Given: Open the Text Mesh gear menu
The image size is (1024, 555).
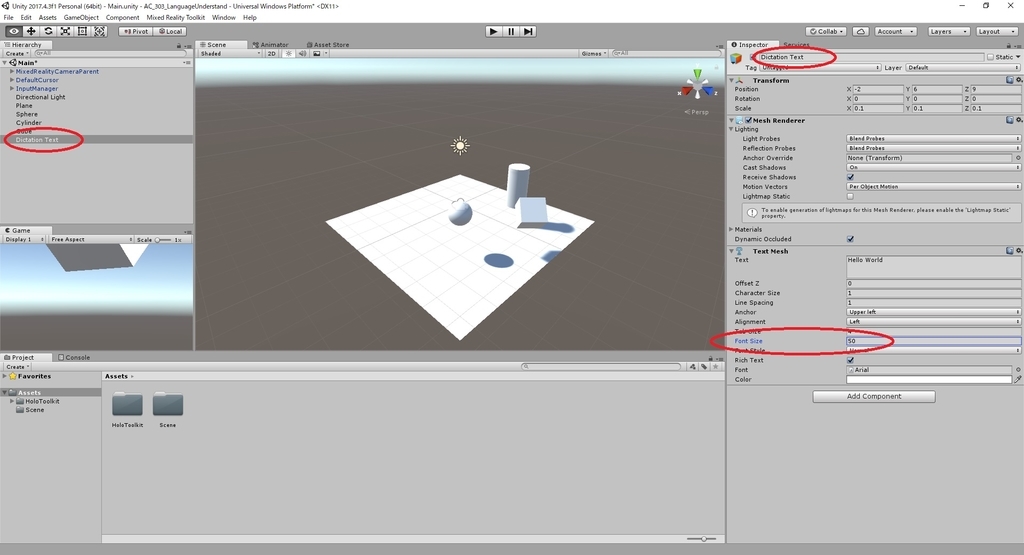Looking at the screenshot, I should point(1018,251).
